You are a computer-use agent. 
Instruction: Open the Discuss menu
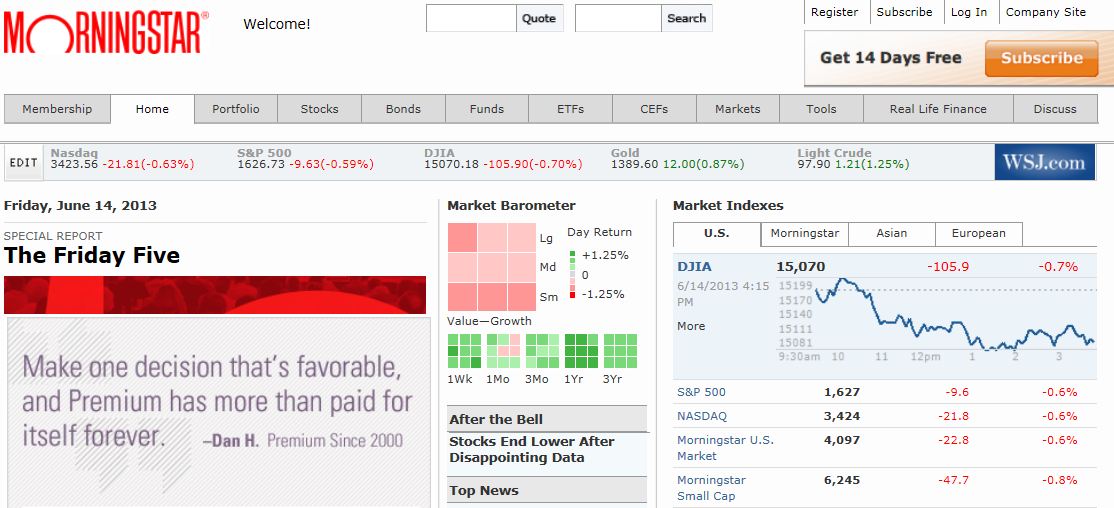pyautogui.click(x=1055, y=109)
